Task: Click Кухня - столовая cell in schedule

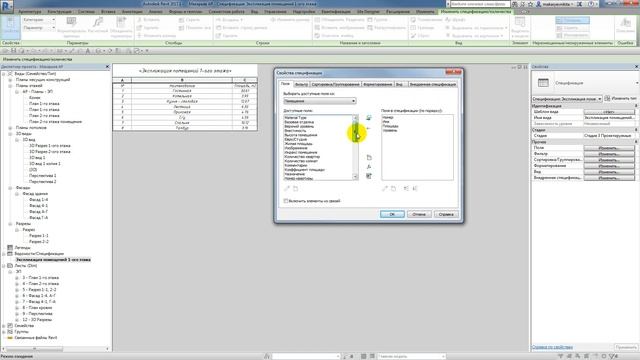Action: coord(182,101)
